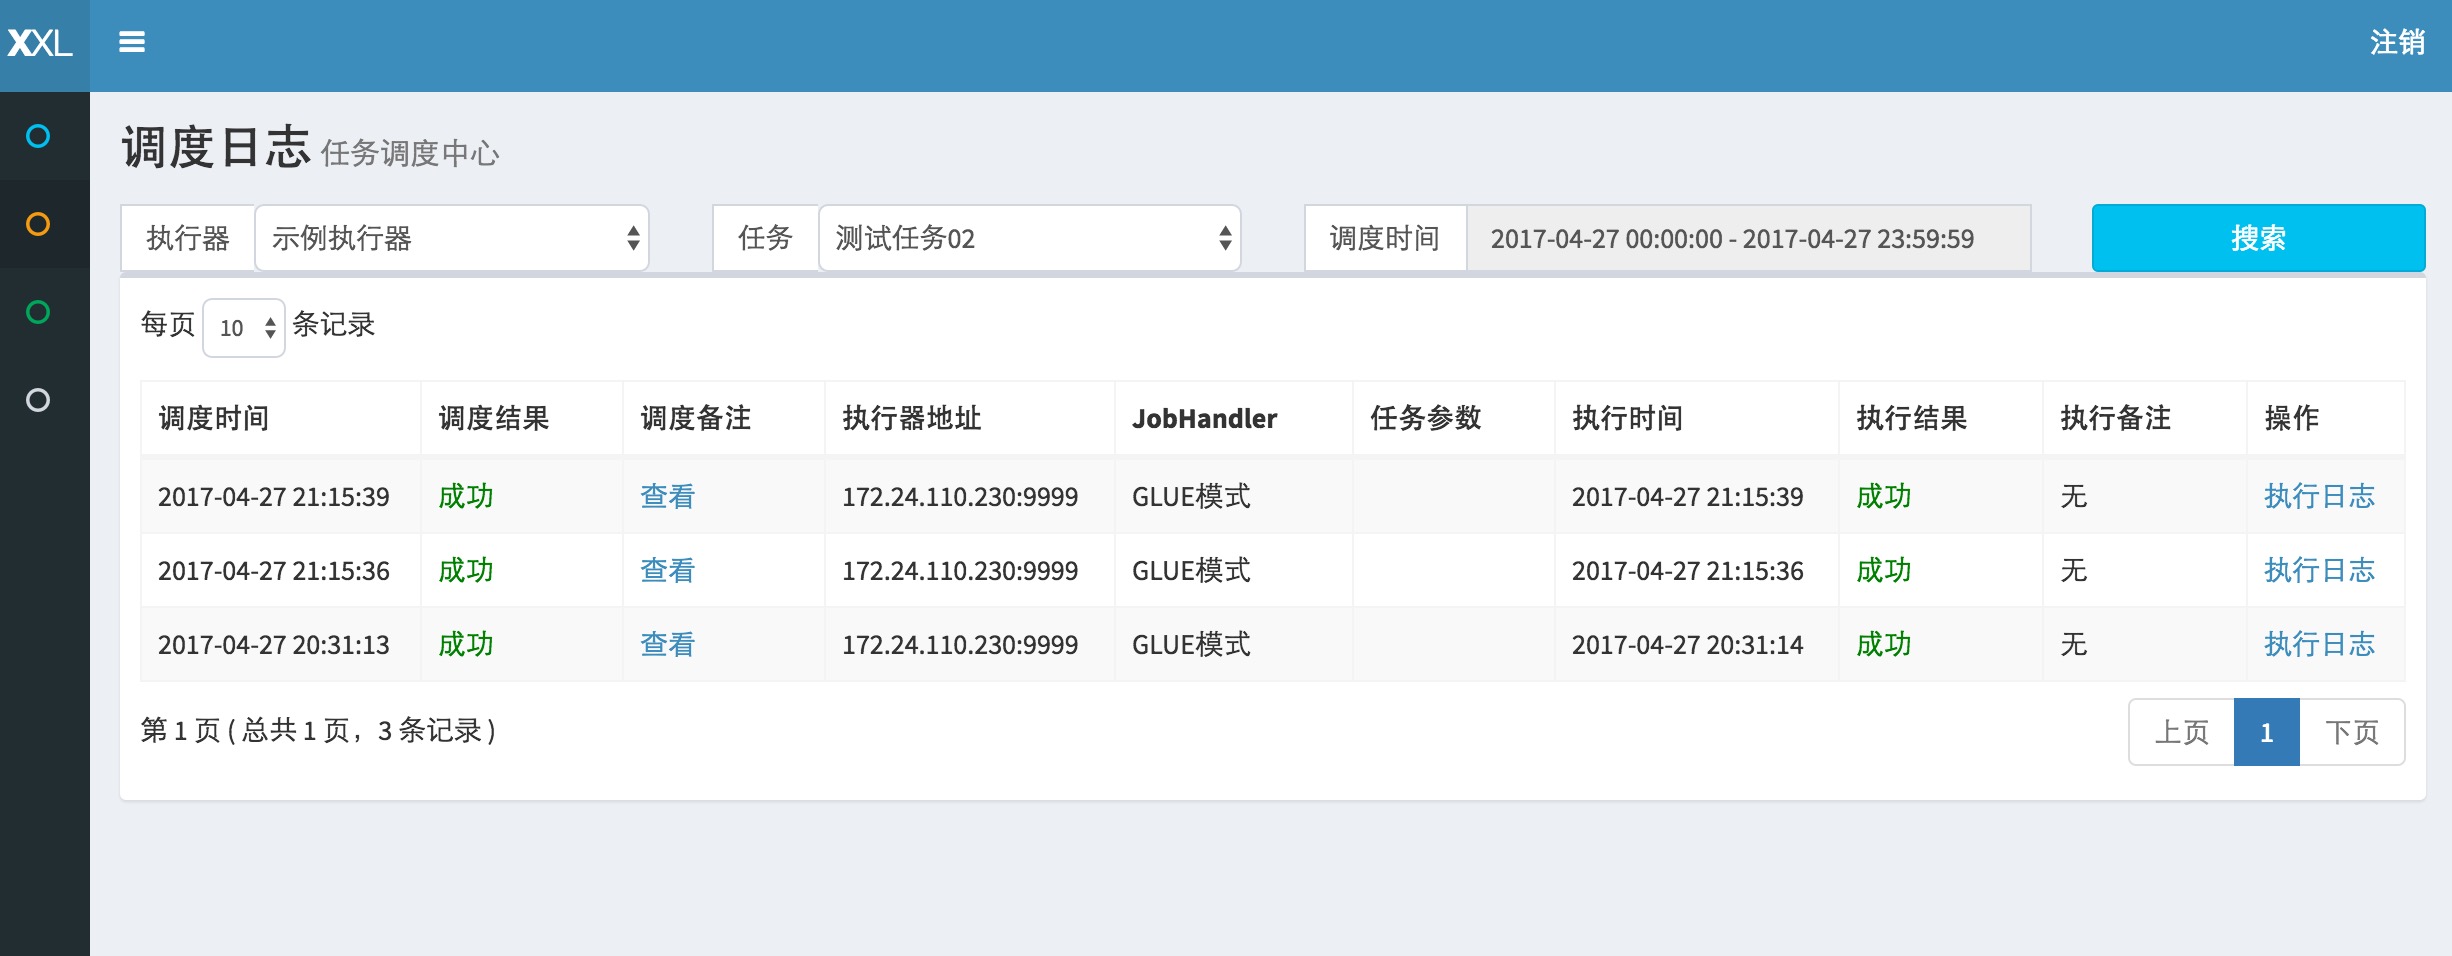The width and height of the screenshot is (2452, 956).
Task: Select page 1 in pagination
Action: coord(2267,732)
